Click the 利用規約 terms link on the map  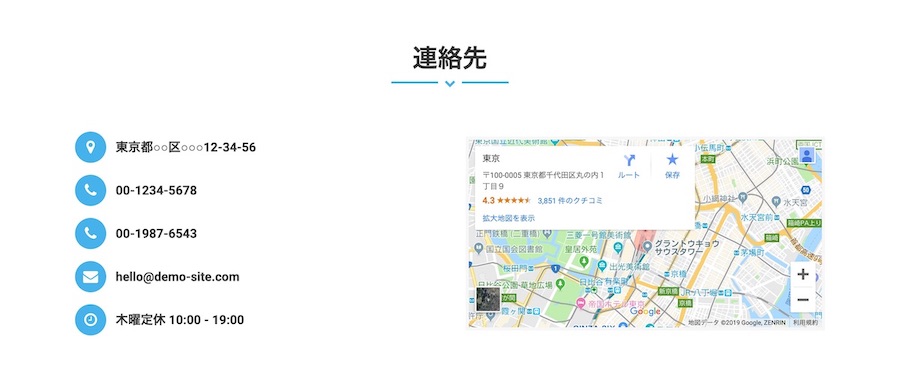click(x=806, y=323)
